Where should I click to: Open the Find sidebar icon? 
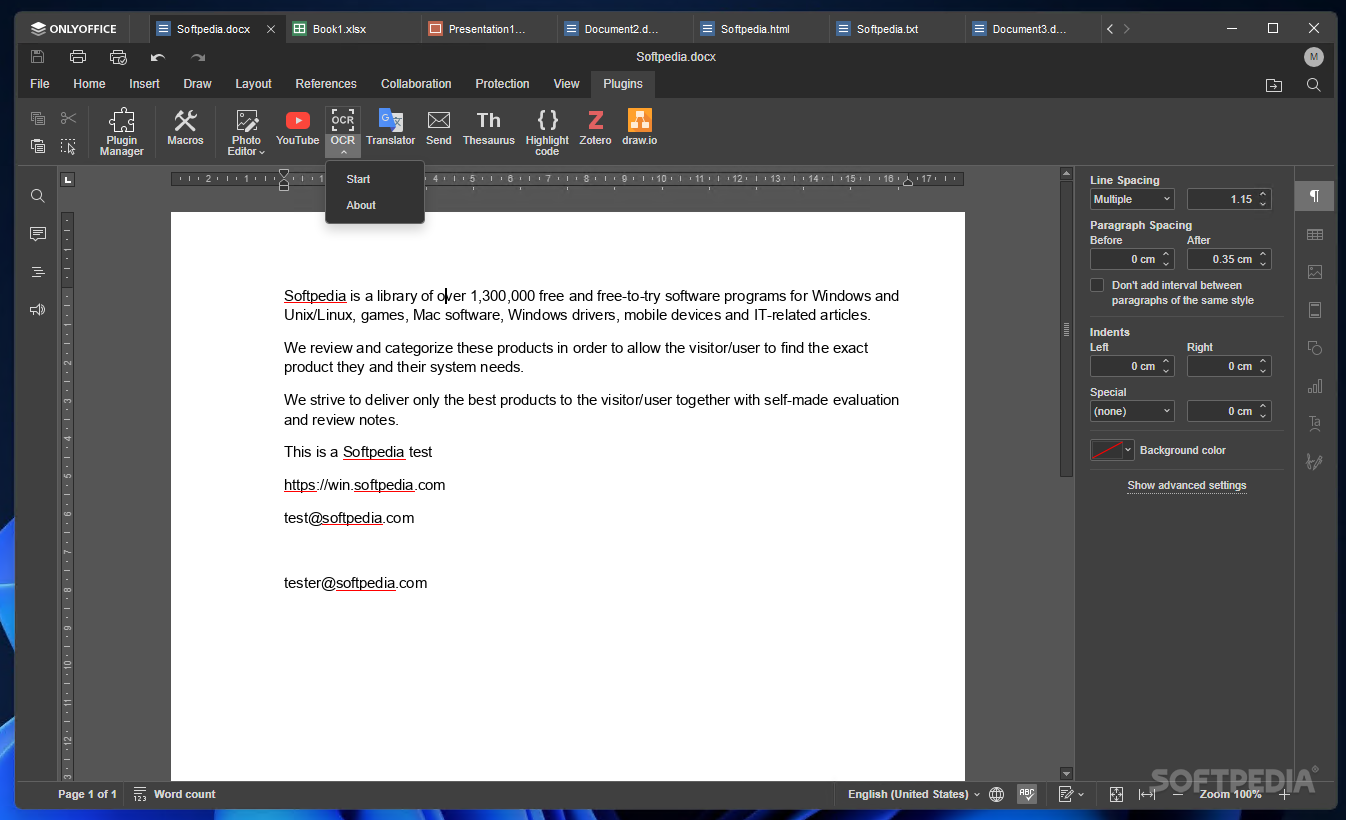tap(38, 196)
